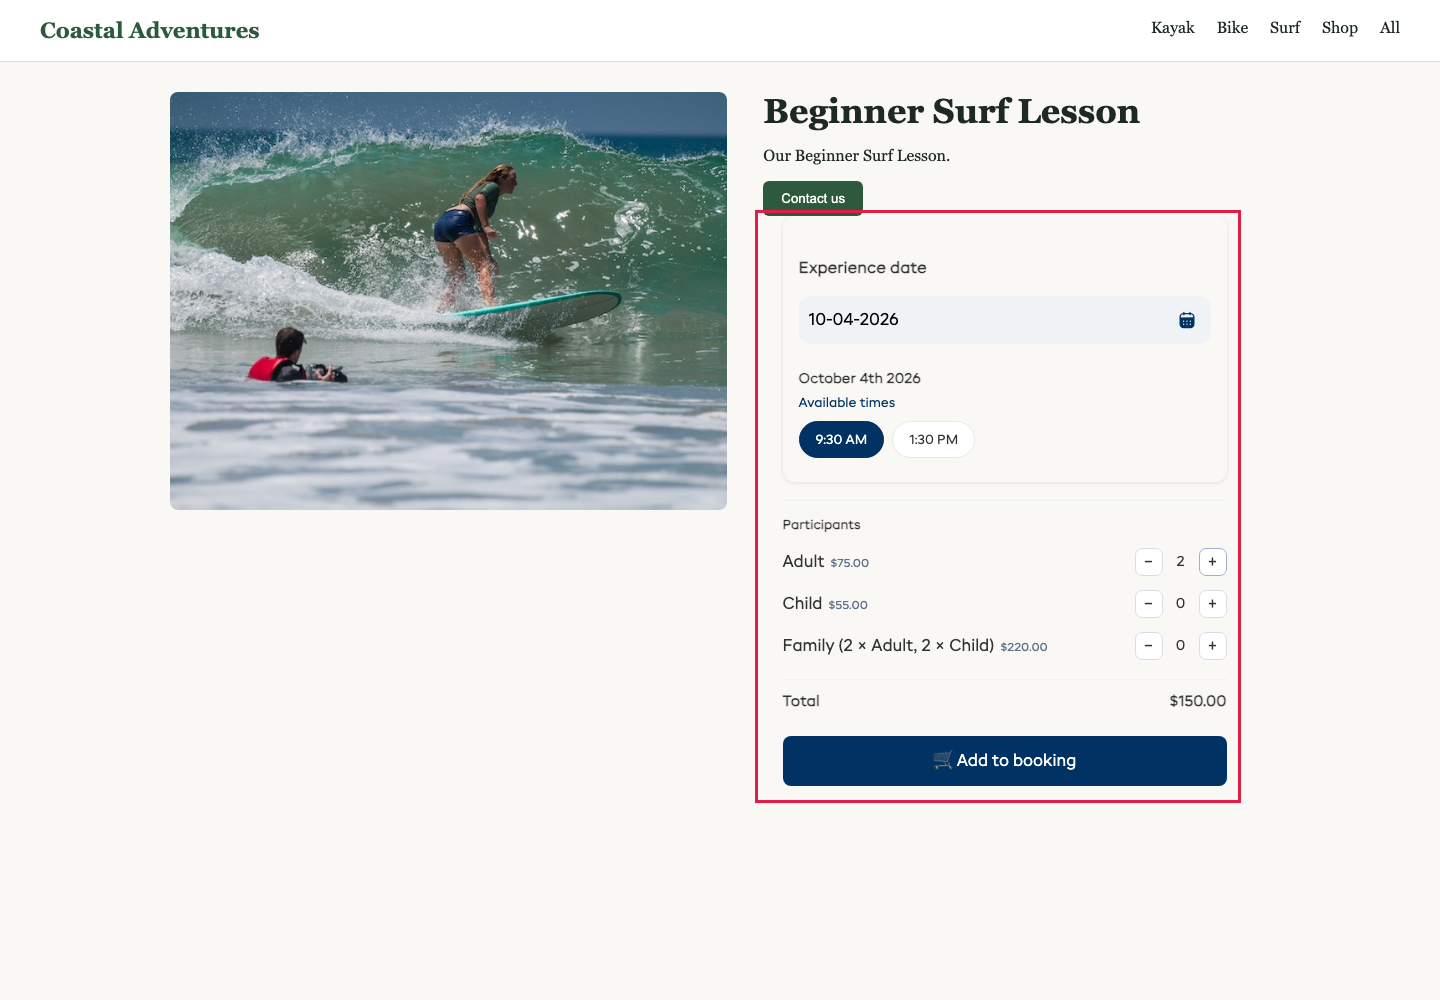Click the Beginner Surf Lesson heading
The image size is (1440, 1000).
[952, 111]
